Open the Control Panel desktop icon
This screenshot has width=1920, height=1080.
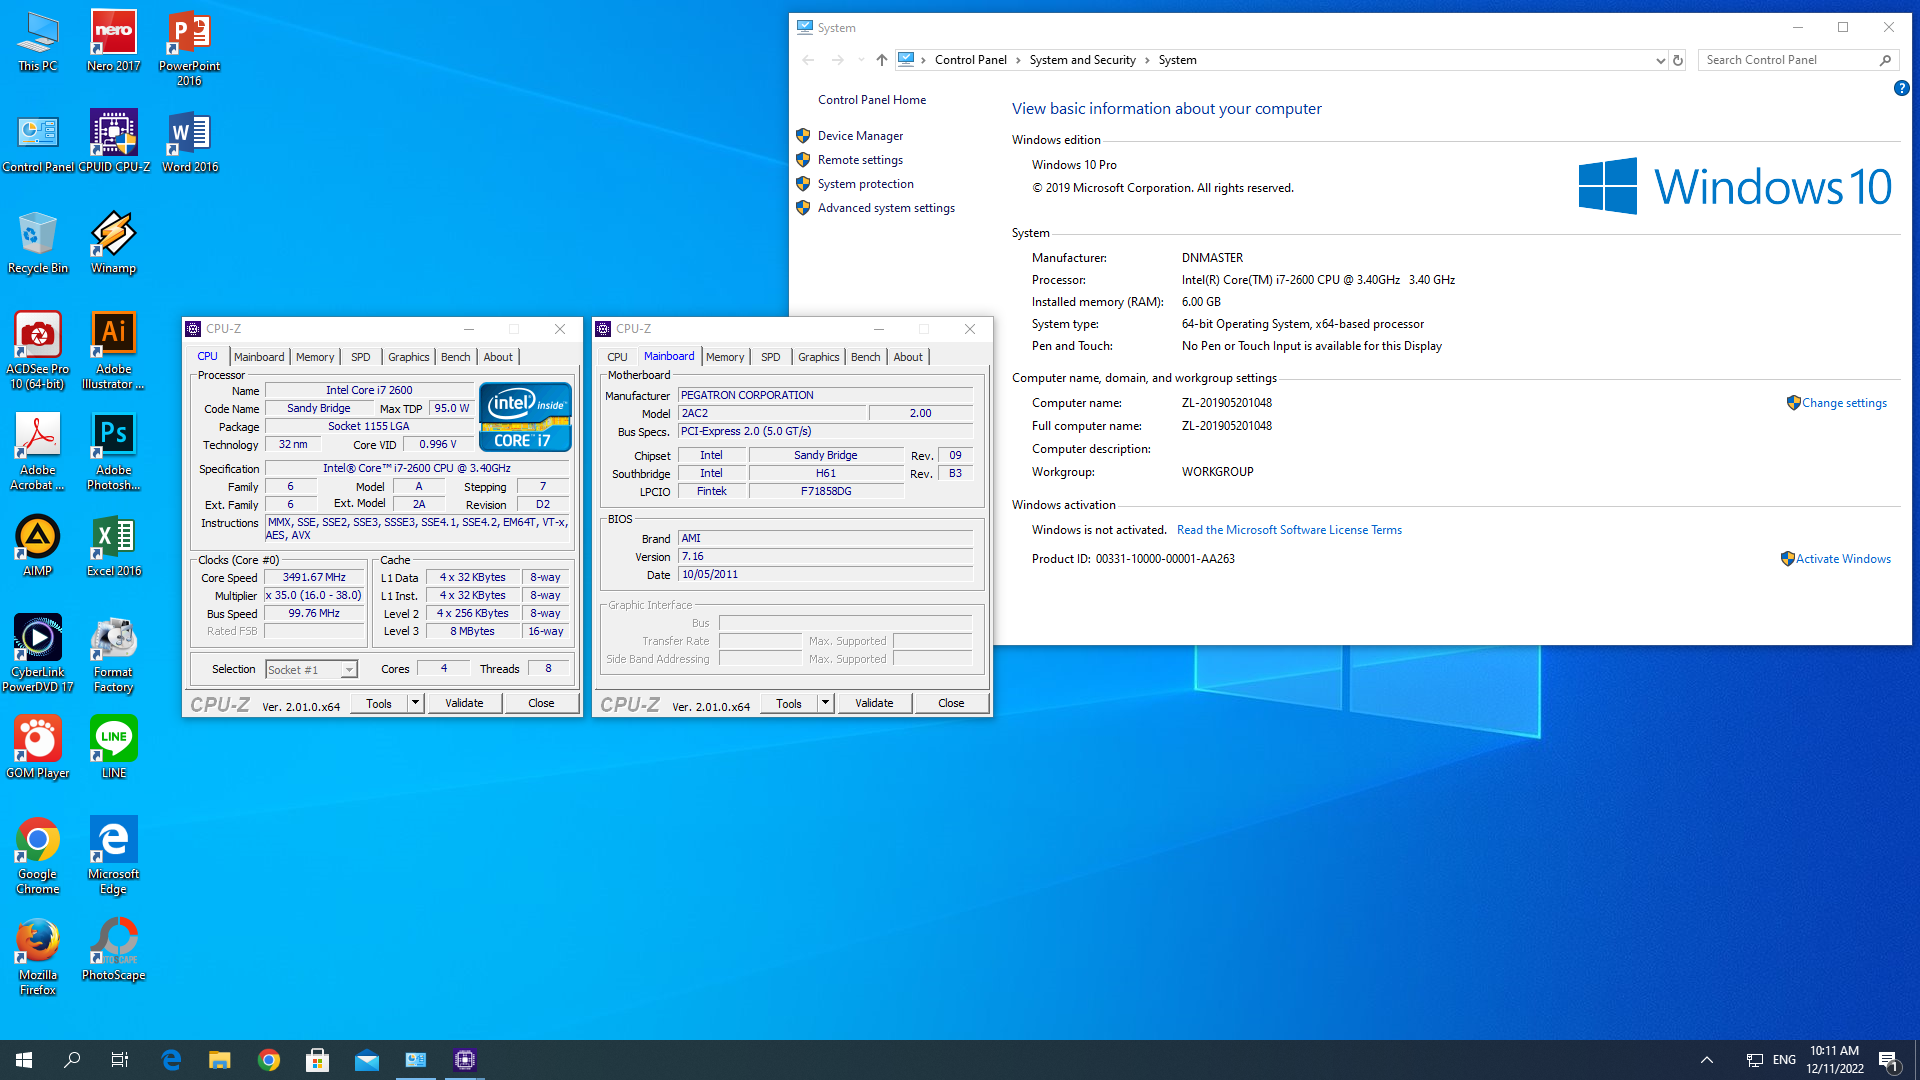[x=38, y=142]
